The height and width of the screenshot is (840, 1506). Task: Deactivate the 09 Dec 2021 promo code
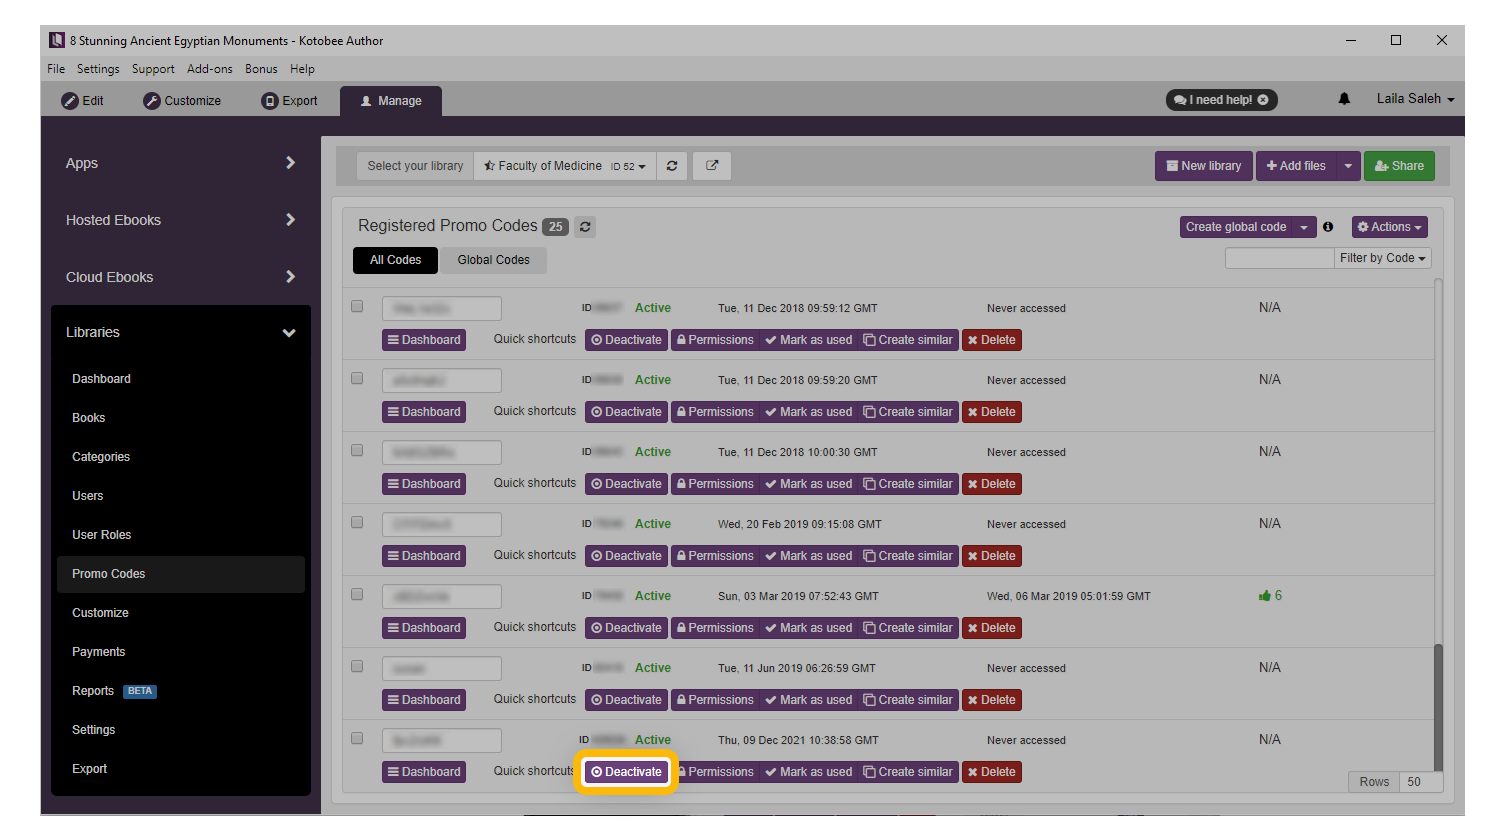coord(626,772)
